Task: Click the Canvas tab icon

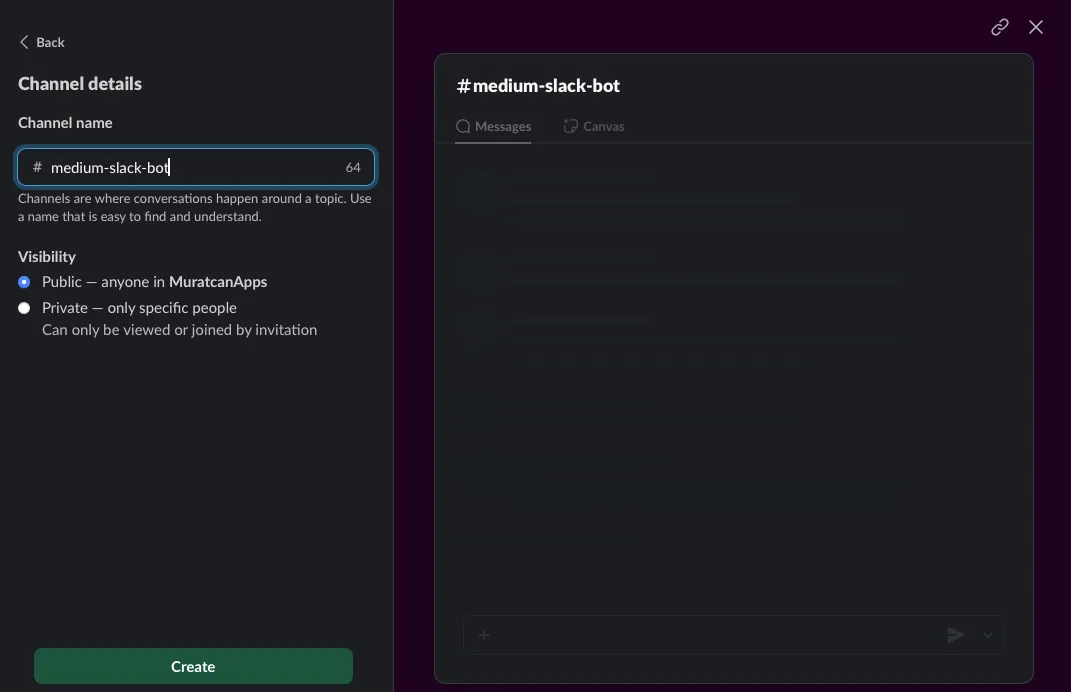Action: 570,126
